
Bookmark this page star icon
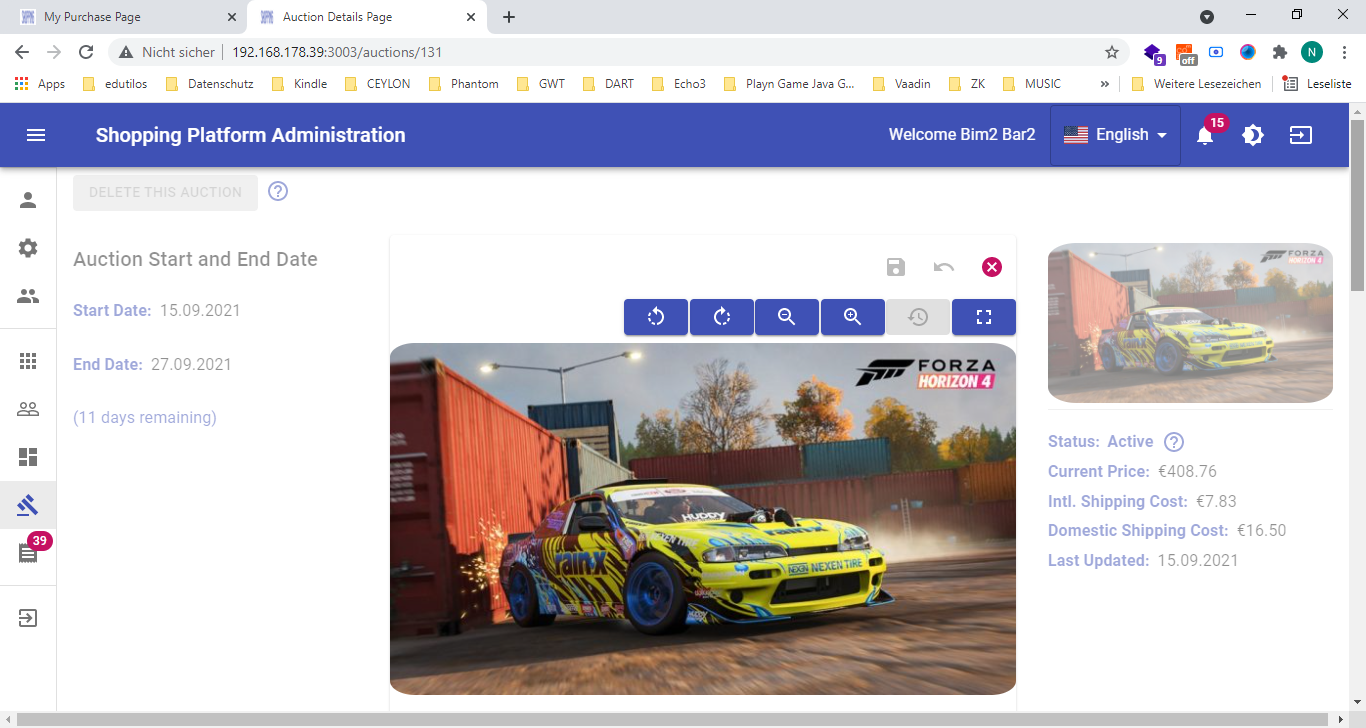pyautogui.click(x=1112, y=52)
